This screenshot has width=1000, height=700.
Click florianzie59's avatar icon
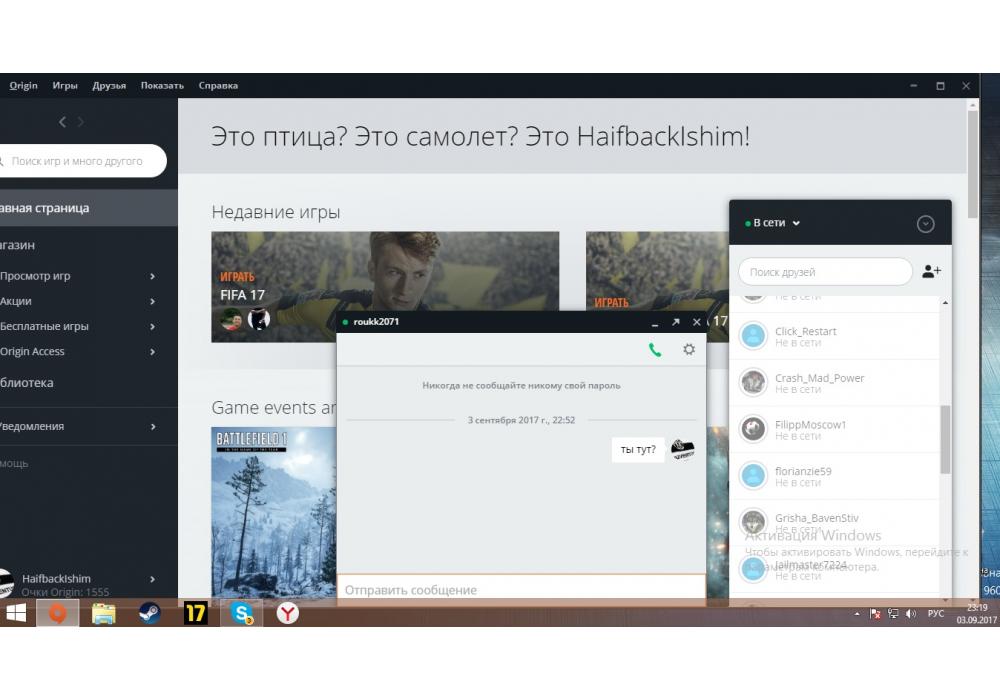(x=753, y=475)
